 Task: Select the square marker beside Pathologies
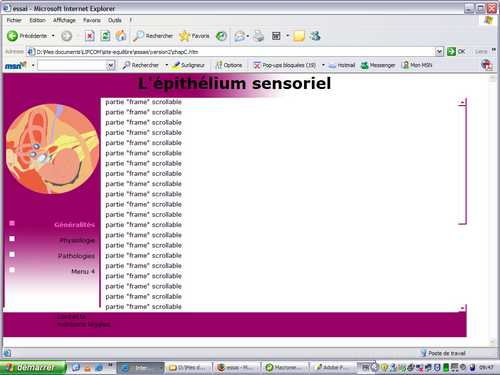click(12, 254)
